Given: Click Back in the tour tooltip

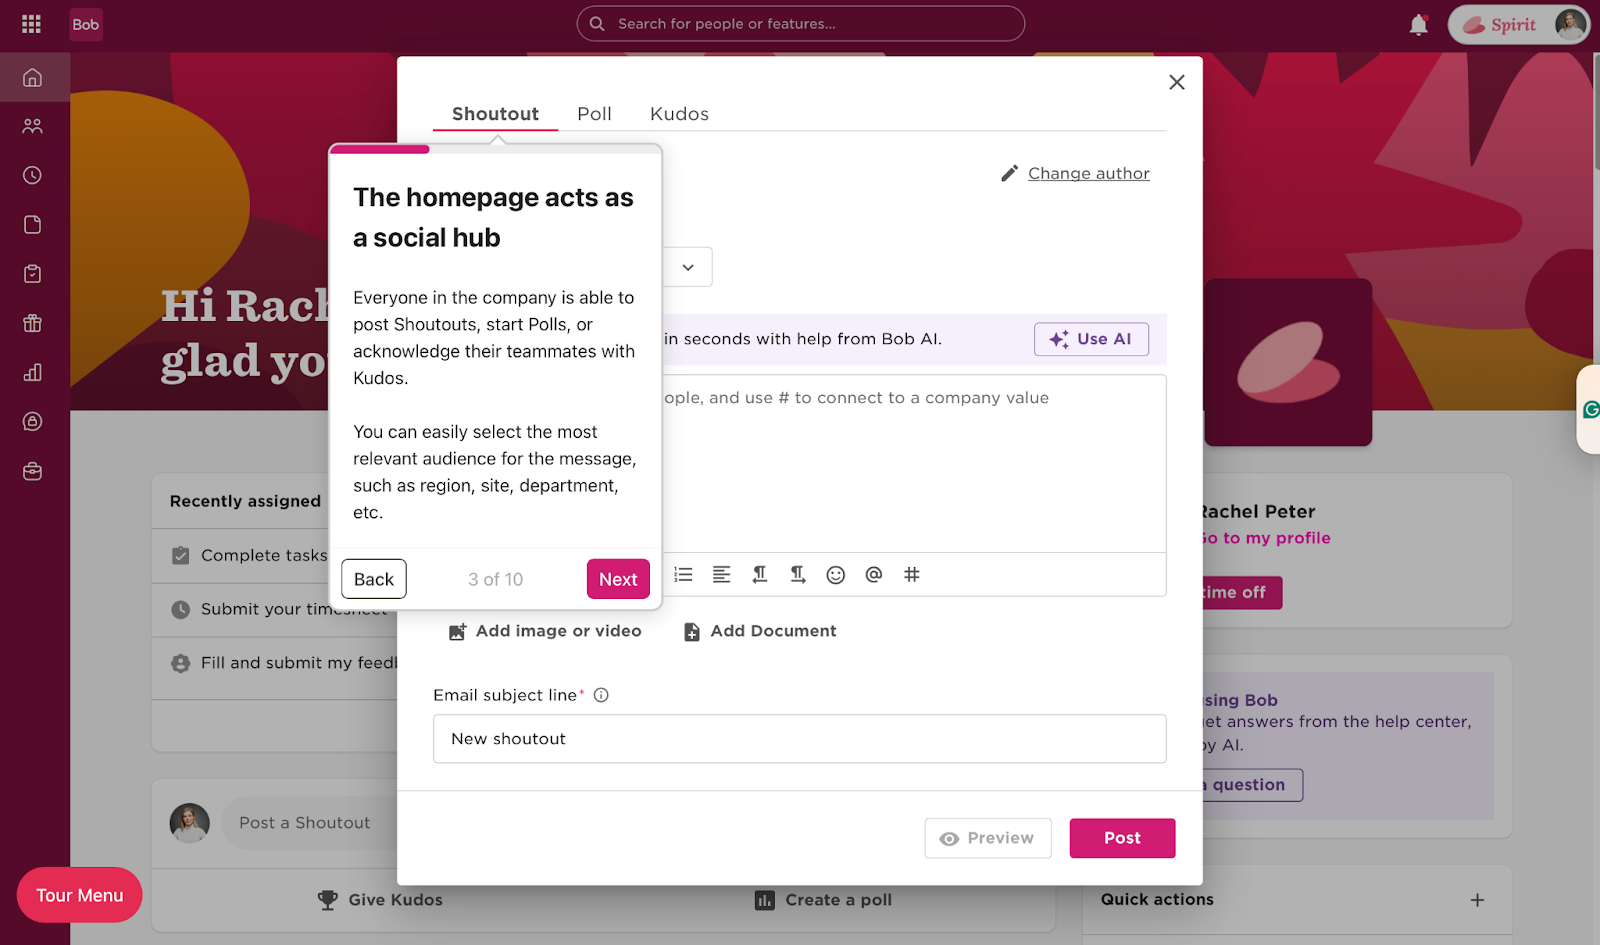Looking at the screenshot, I should 374,579.
